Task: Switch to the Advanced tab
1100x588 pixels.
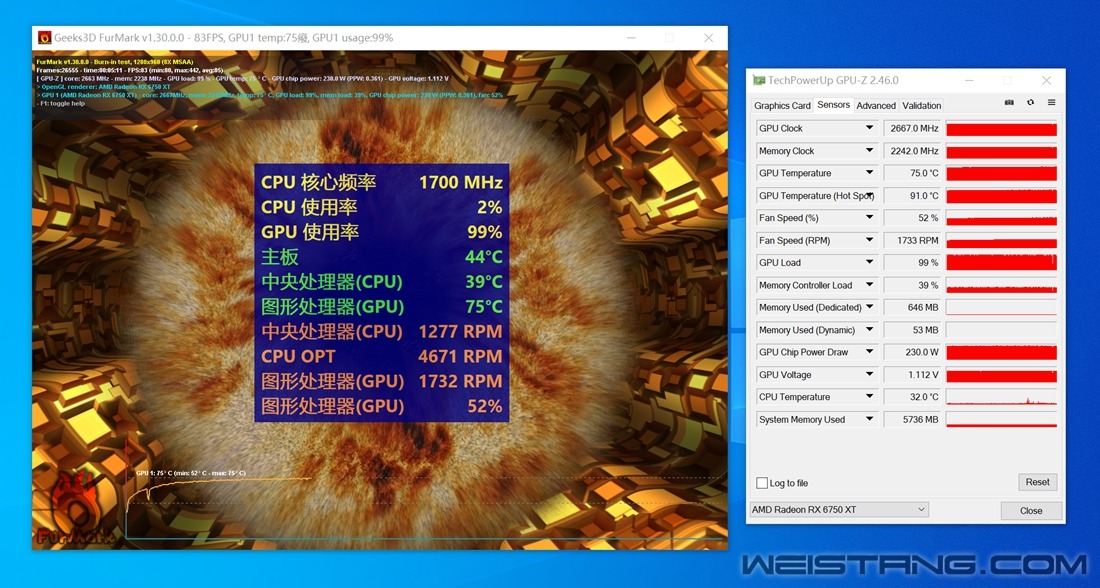Action: pyautogui.click(x=876, y=105)
